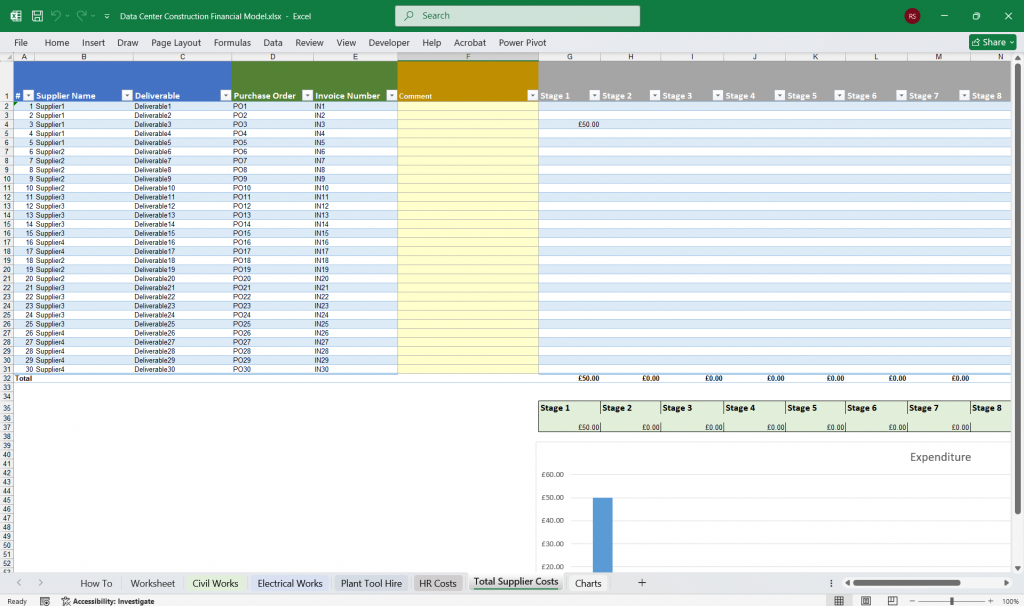The height and width of the screenshot is (606, 1024).
Task: Open the Formulas ribbon tab
Action: [x=232, y=42]
